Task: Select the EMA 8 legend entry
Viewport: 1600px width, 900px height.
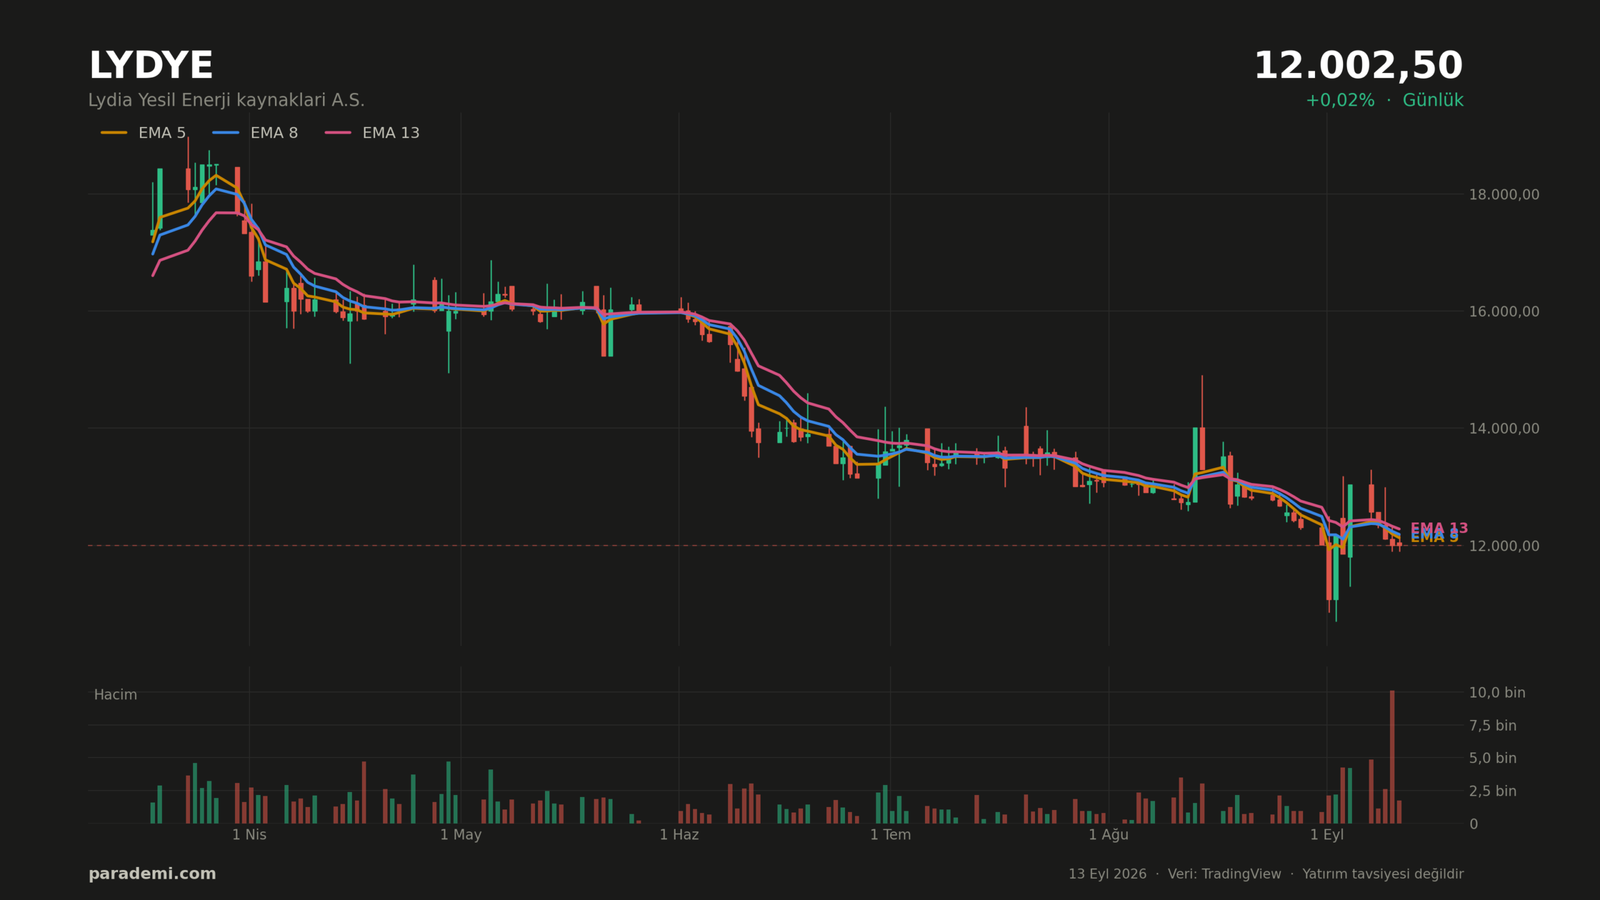Action: pos(255,133)
